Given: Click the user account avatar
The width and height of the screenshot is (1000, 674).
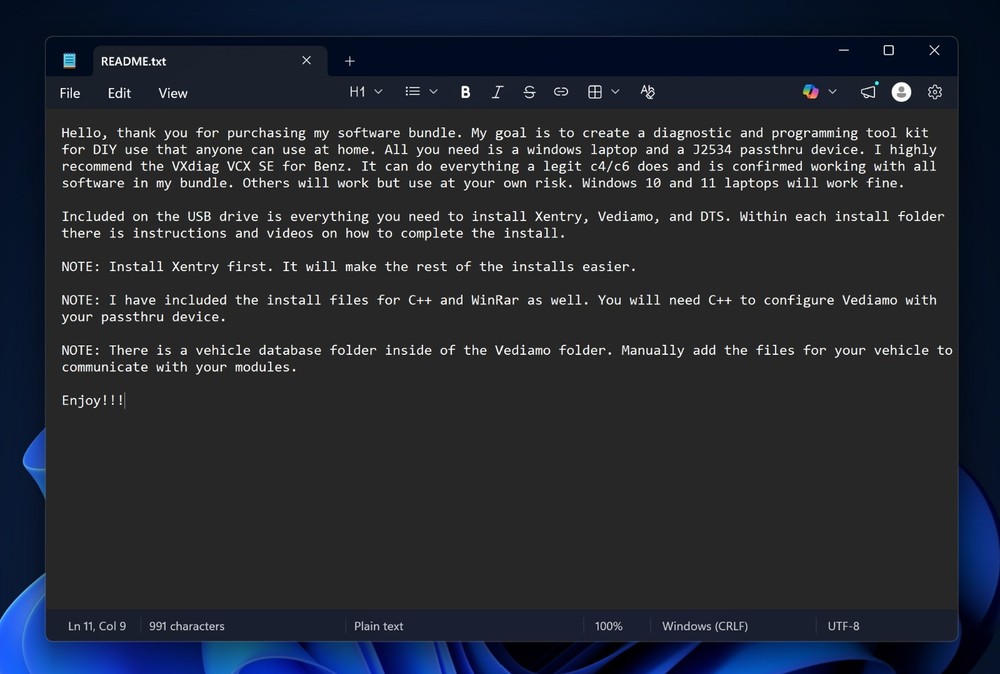Looking at the screenshot, I should pyautogui.click(x=901, y=92).
